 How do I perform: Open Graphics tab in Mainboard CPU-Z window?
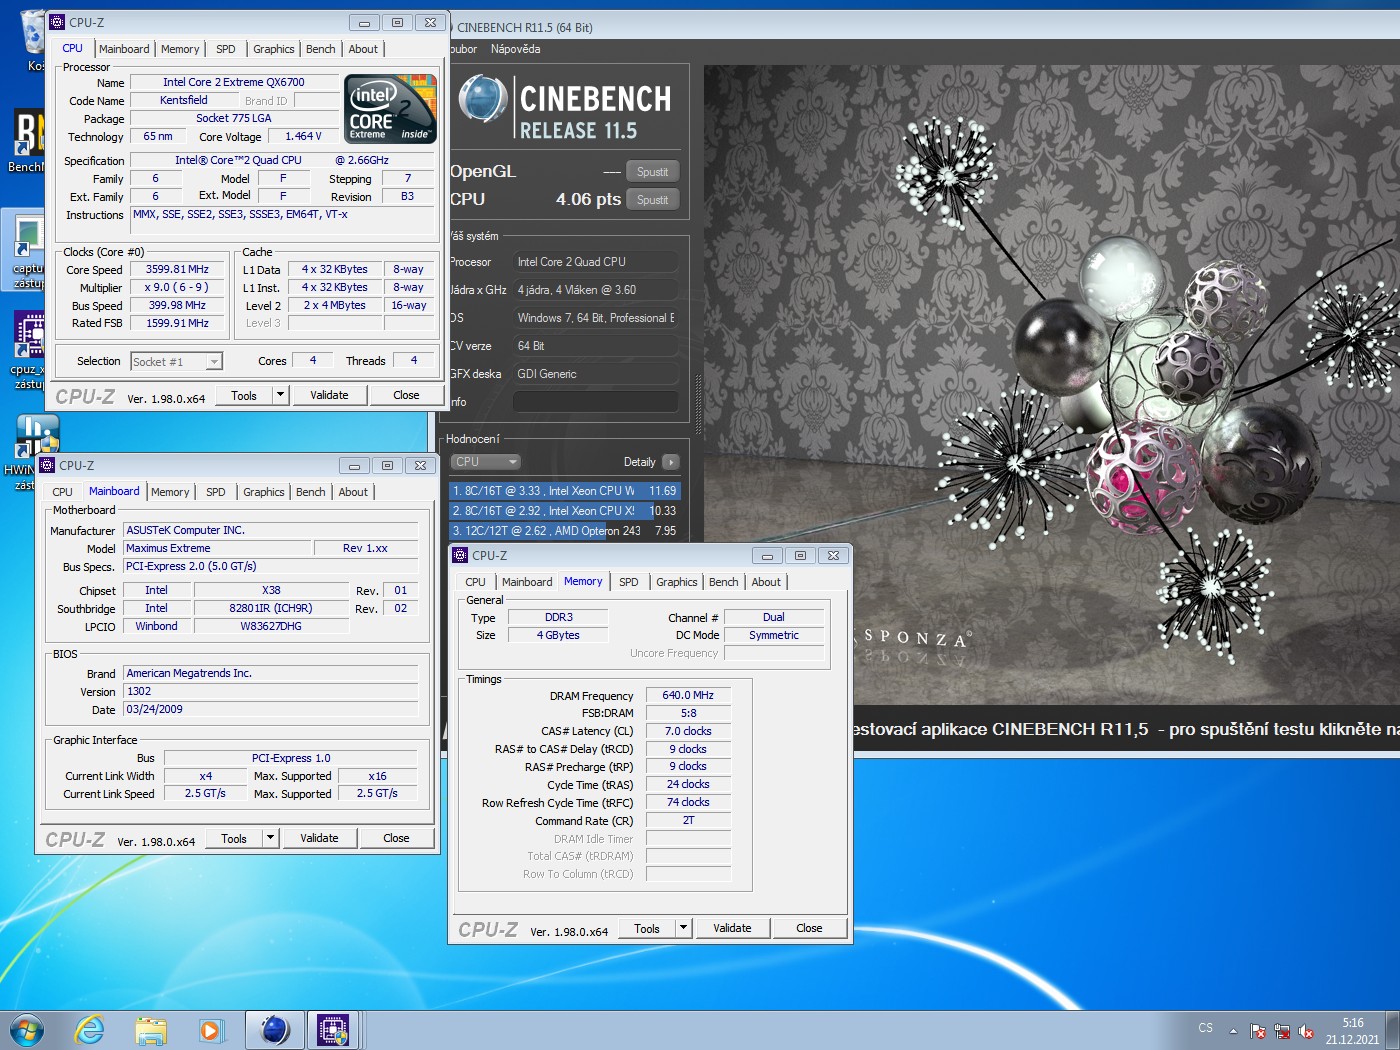[x=264, y=492]
